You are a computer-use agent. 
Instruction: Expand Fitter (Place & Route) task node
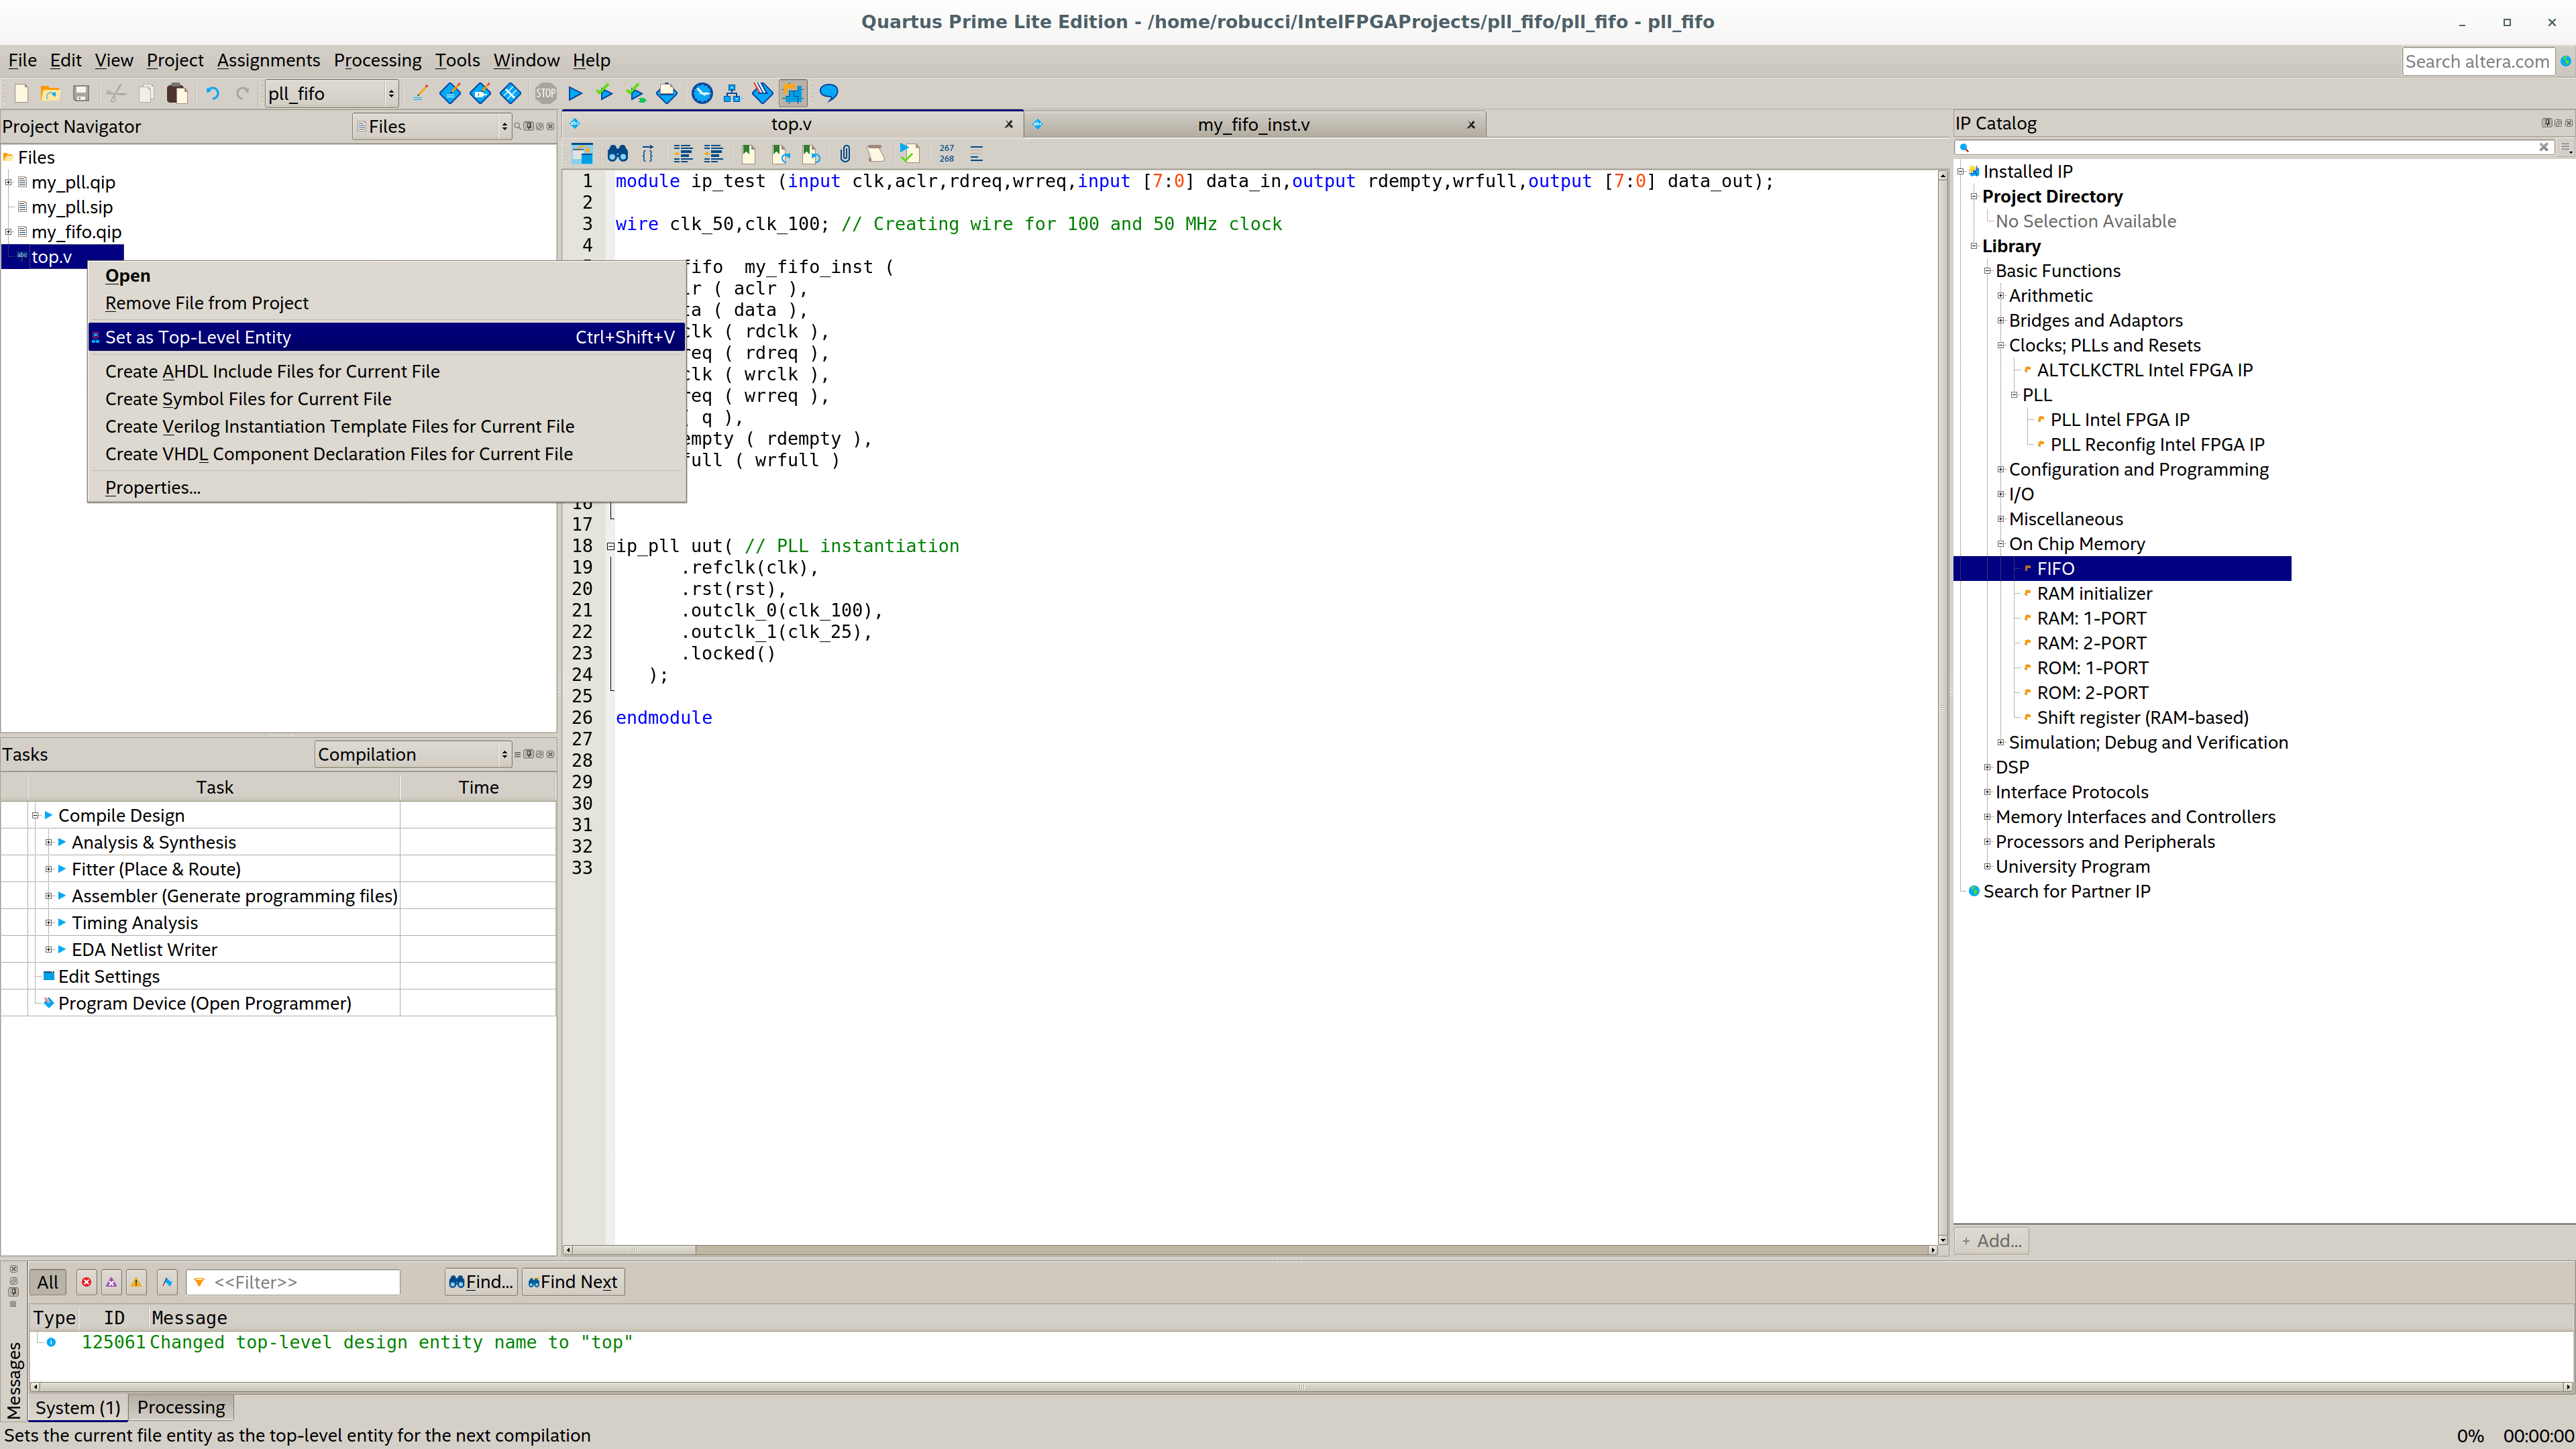click(x=48, y=869)
